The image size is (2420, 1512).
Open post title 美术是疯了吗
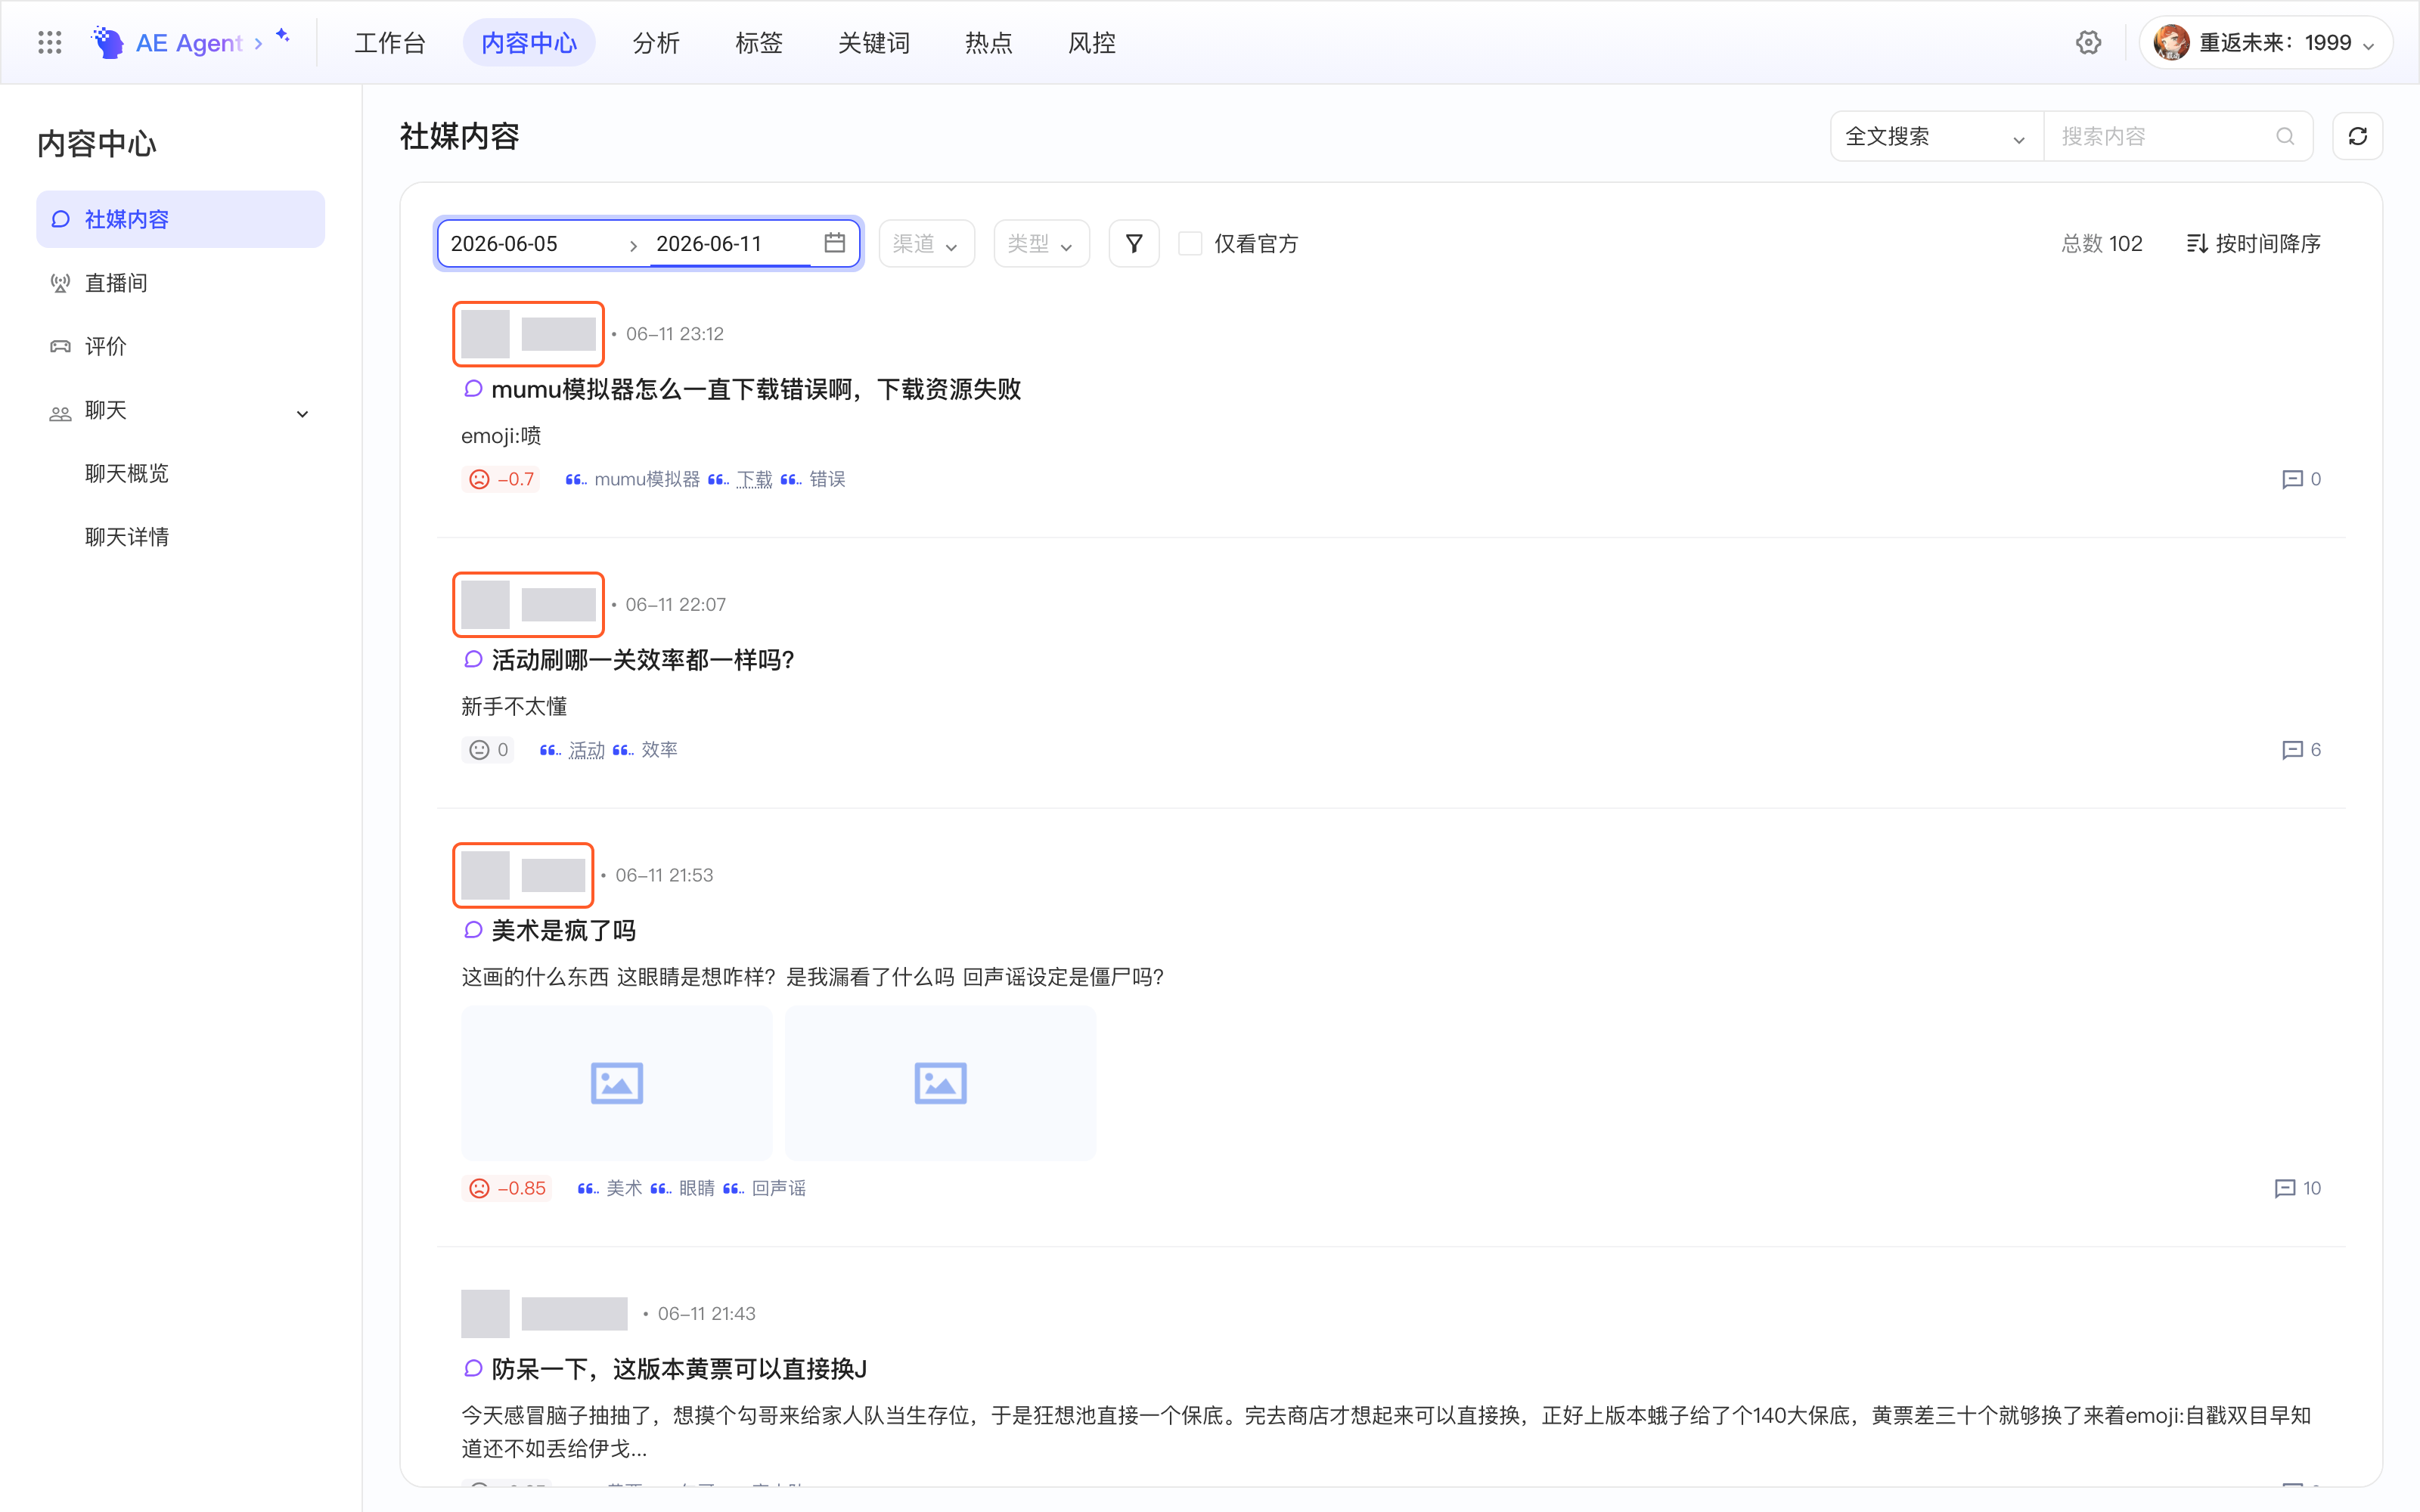(564, 931)
